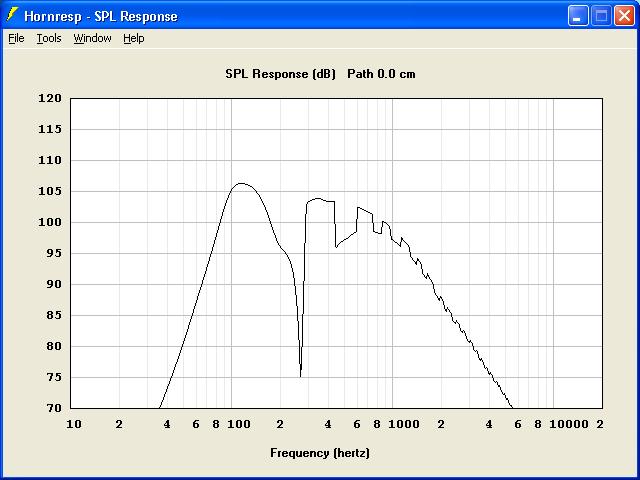
Task: Click the 10000 Hz frequency label
Action: pos(569,424)
